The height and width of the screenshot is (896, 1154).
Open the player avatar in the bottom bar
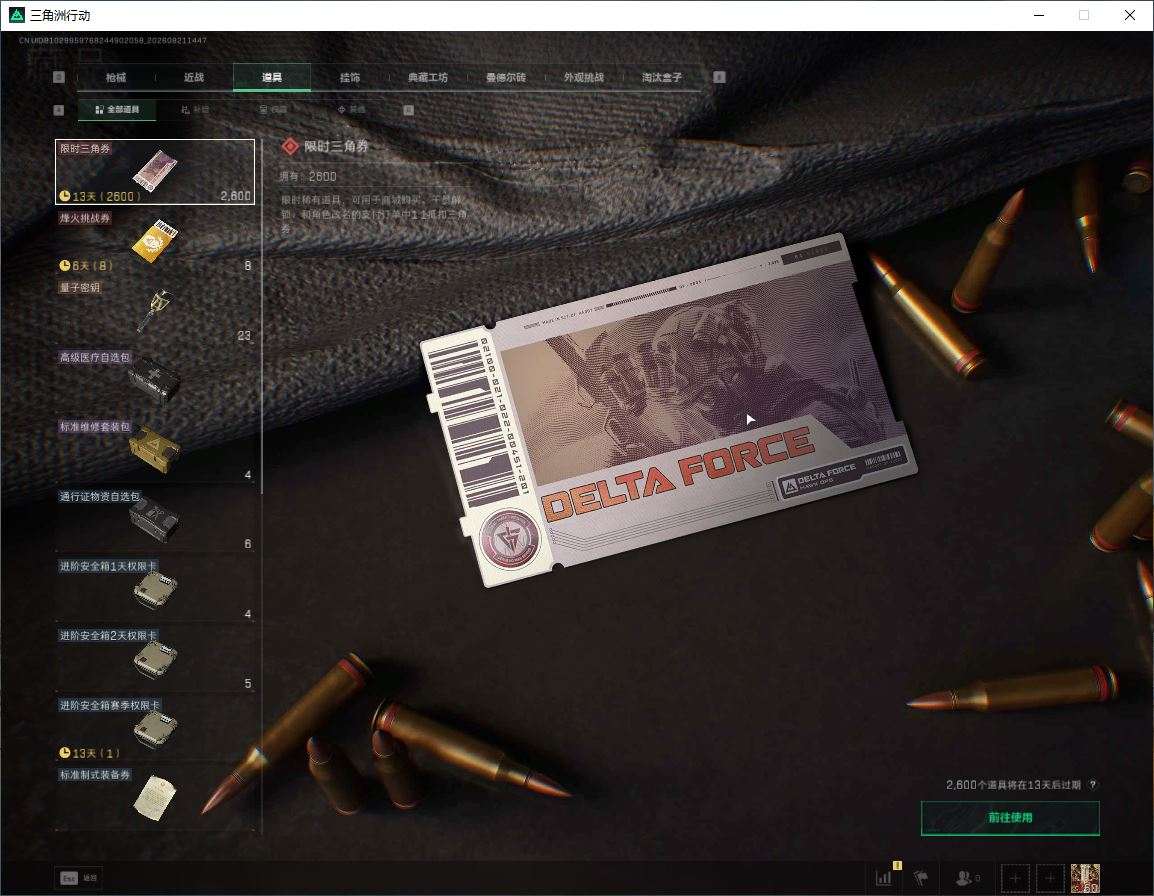click(x=1085, y=878)
